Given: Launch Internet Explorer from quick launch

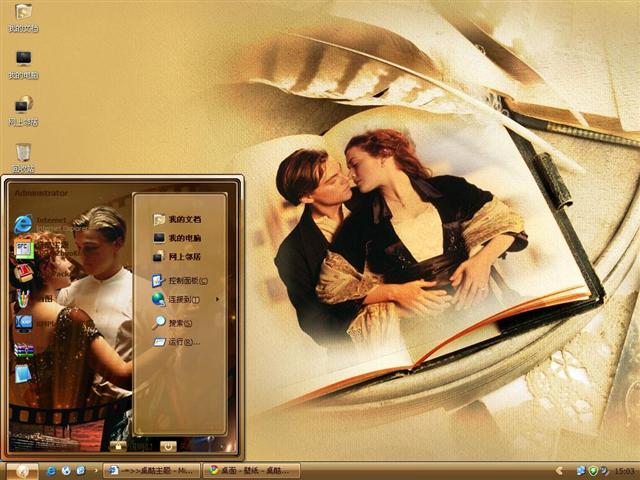Looking at the screenshot, I should click(x=51, y=471).
